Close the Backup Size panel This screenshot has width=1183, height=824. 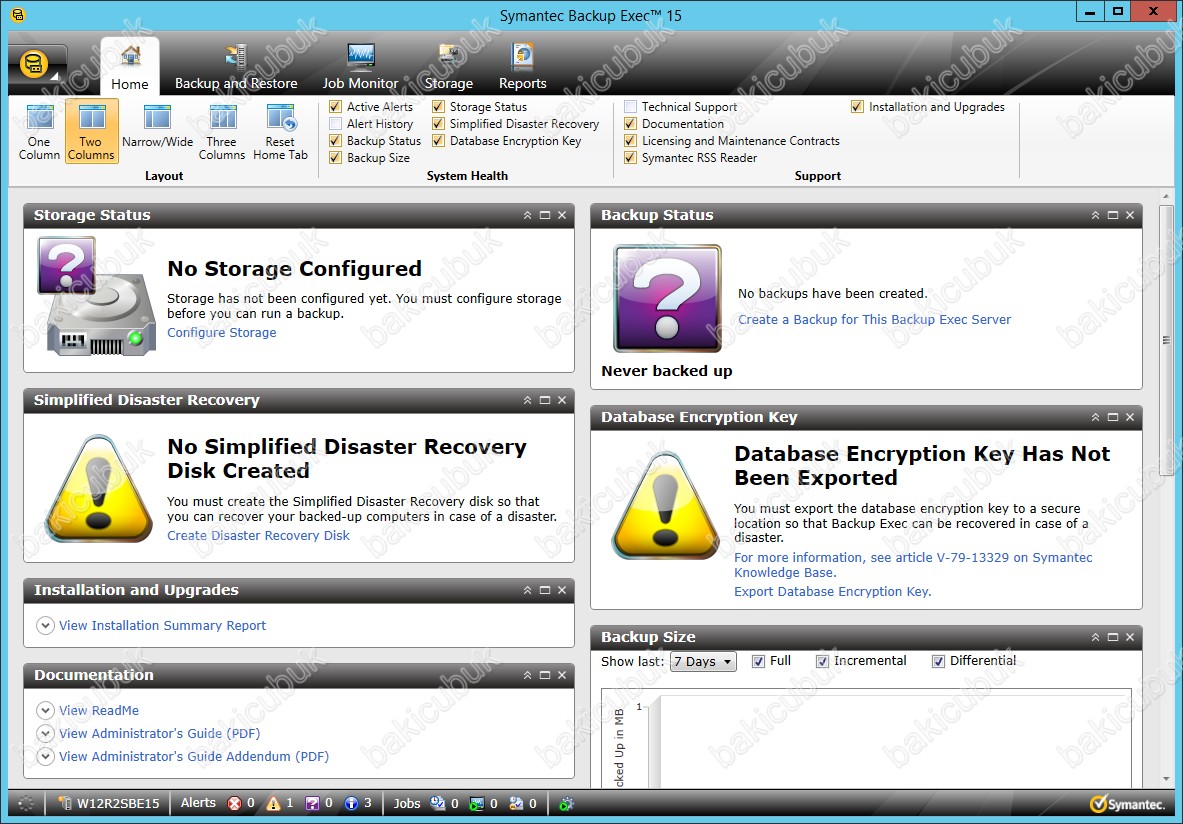coord(1130,637)
